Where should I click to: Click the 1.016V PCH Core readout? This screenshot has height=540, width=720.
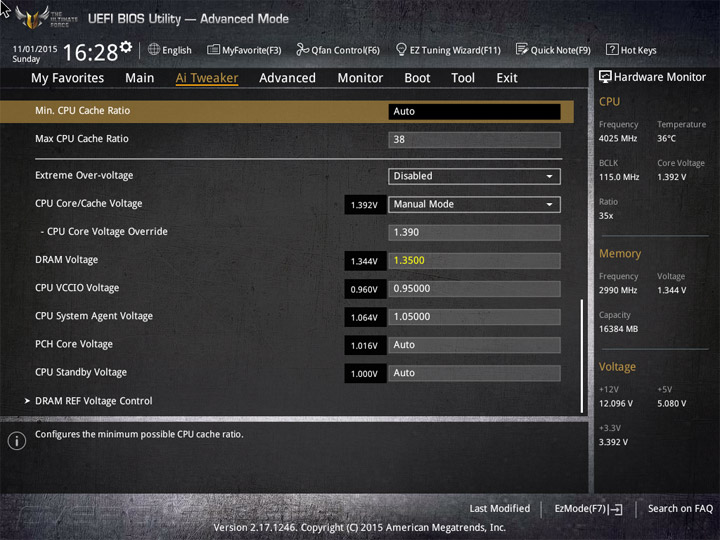pyautogui.click(x=365, y=345)
